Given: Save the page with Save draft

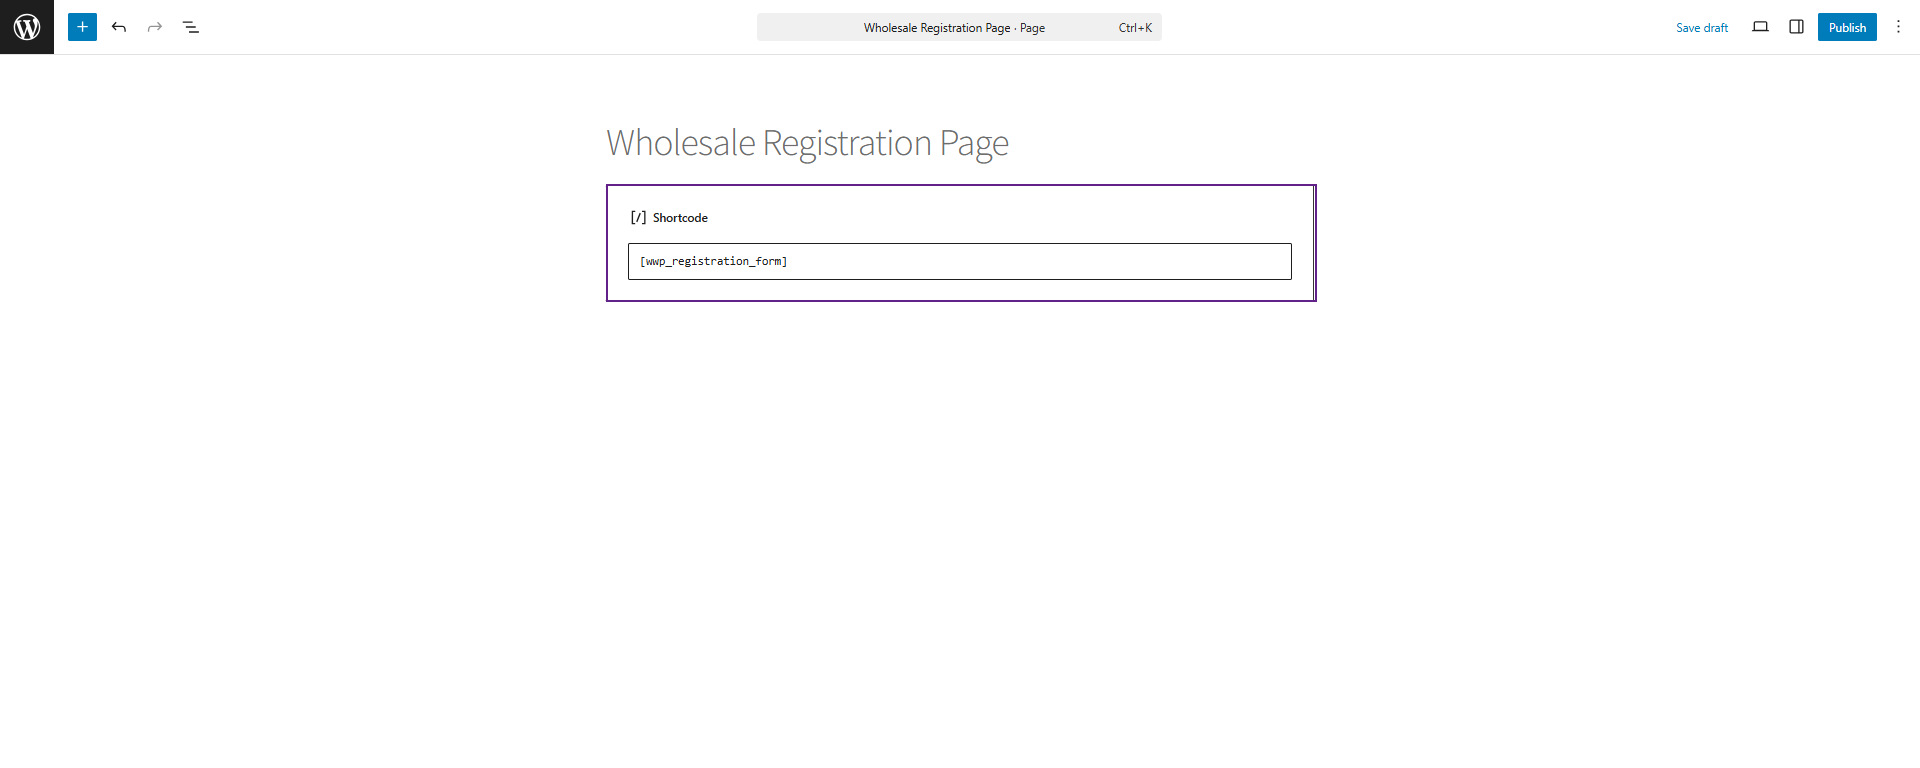Looking at the screenshot, I should click(x=1702, y=27).
